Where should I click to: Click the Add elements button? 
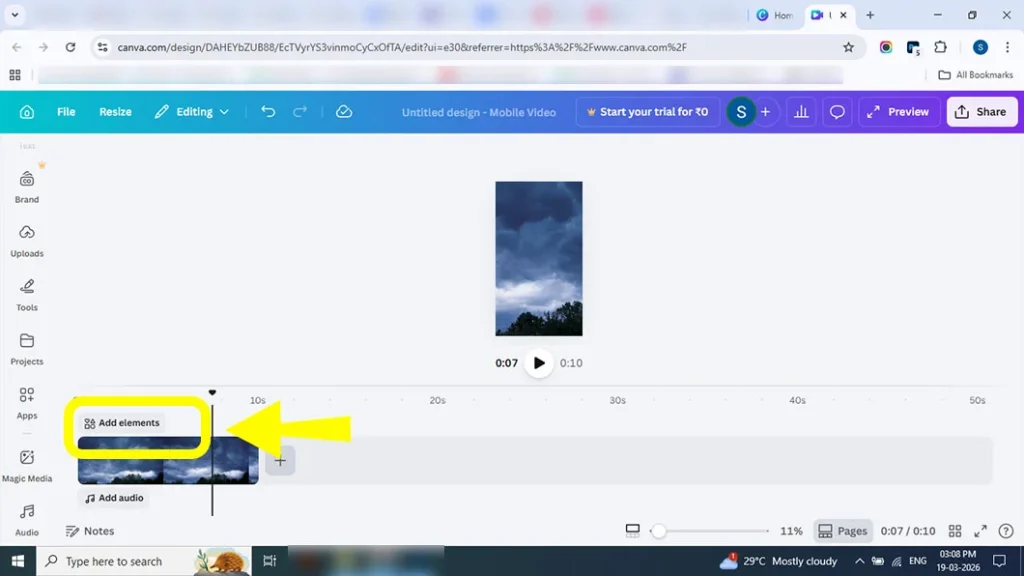click(122, 423)
